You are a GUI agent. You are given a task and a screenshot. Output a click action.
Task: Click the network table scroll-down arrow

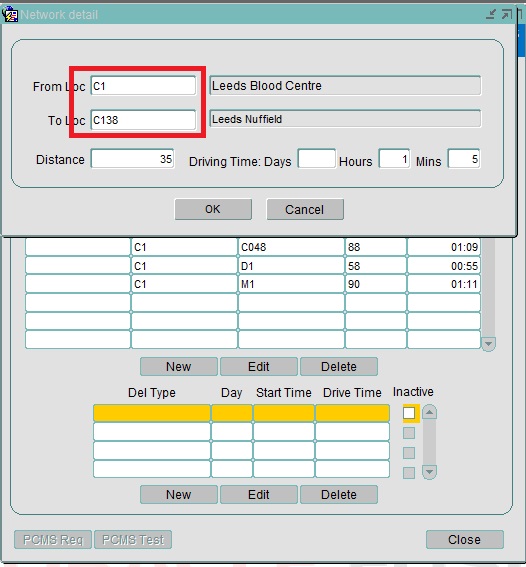(488, 344)
